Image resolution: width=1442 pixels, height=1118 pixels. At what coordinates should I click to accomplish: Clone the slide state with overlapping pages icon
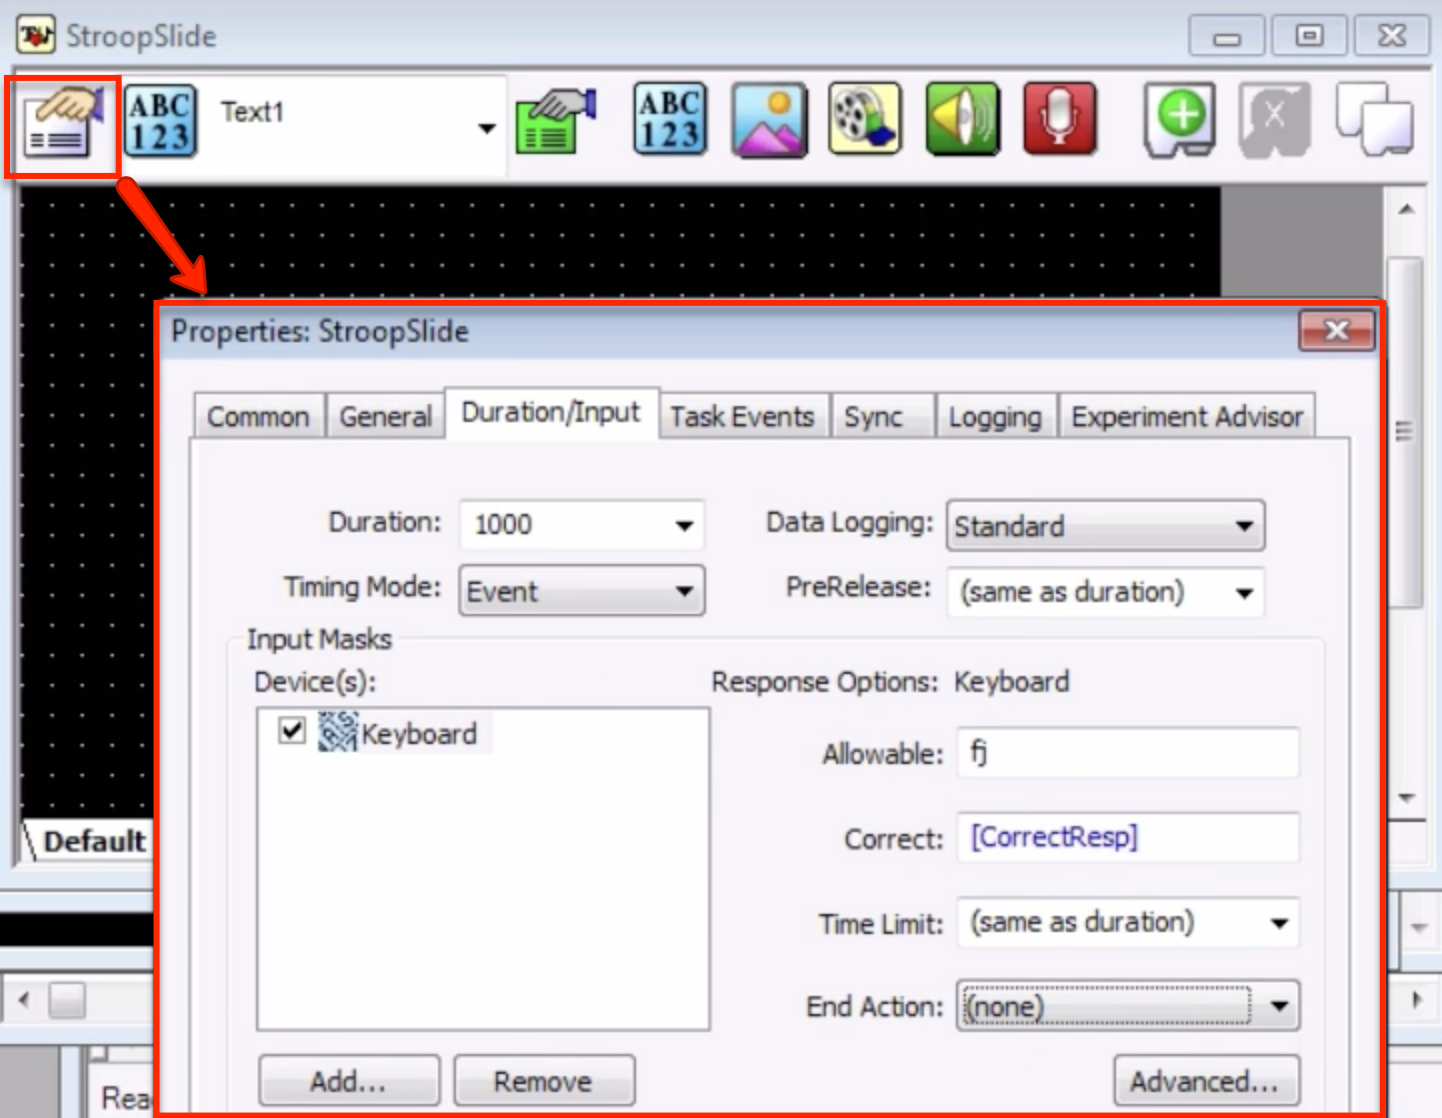1374,120
